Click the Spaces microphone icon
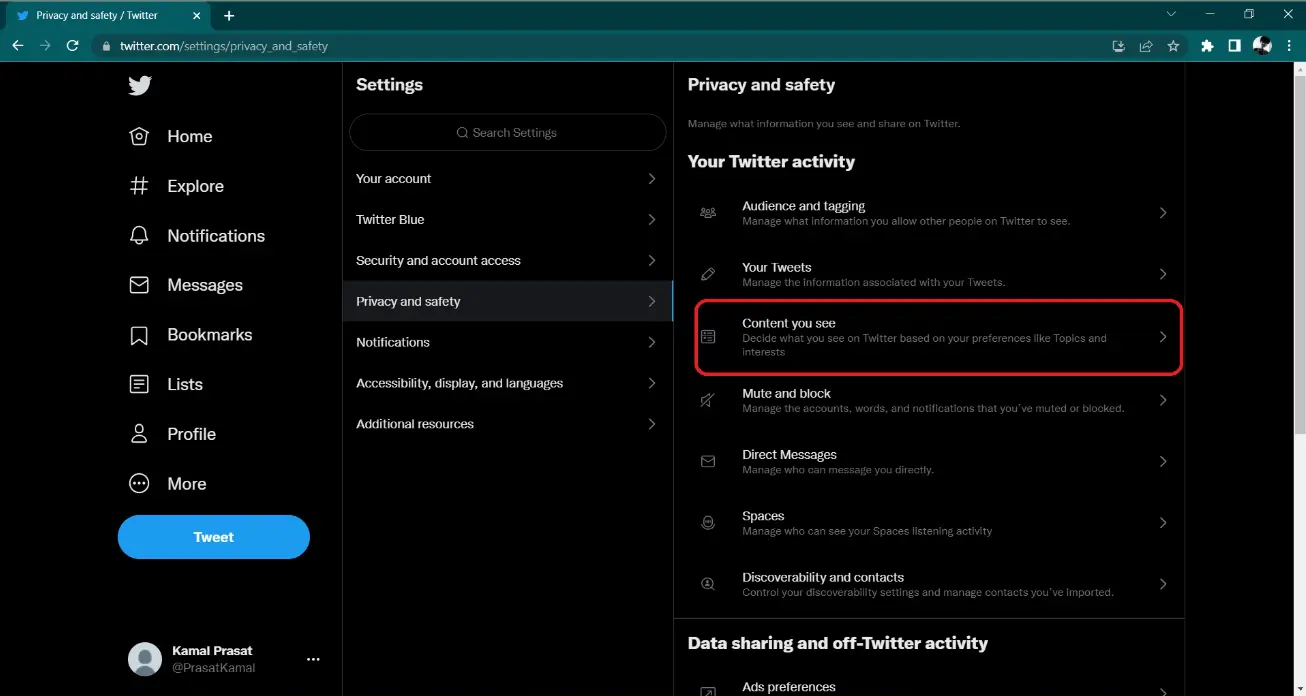Image resolution: width=1306 pixels, height=696 pixels. [708, 523]
